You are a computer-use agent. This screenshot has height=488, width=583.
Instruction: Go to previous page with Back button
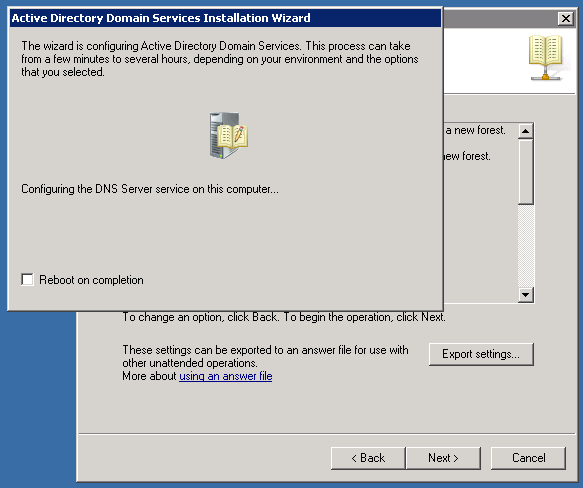pyautogui.click(x=368, y=458)
